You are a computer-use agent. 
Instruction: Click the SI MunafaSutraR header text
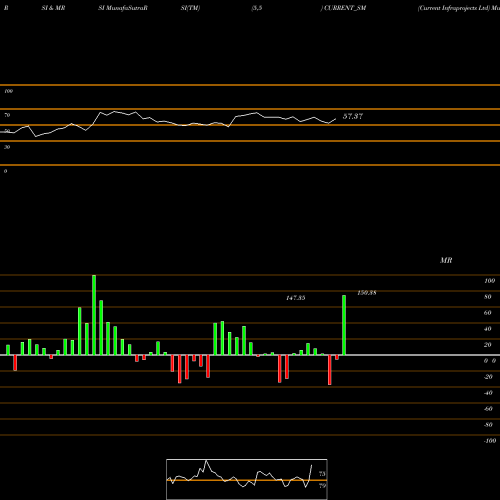(123, 8)
